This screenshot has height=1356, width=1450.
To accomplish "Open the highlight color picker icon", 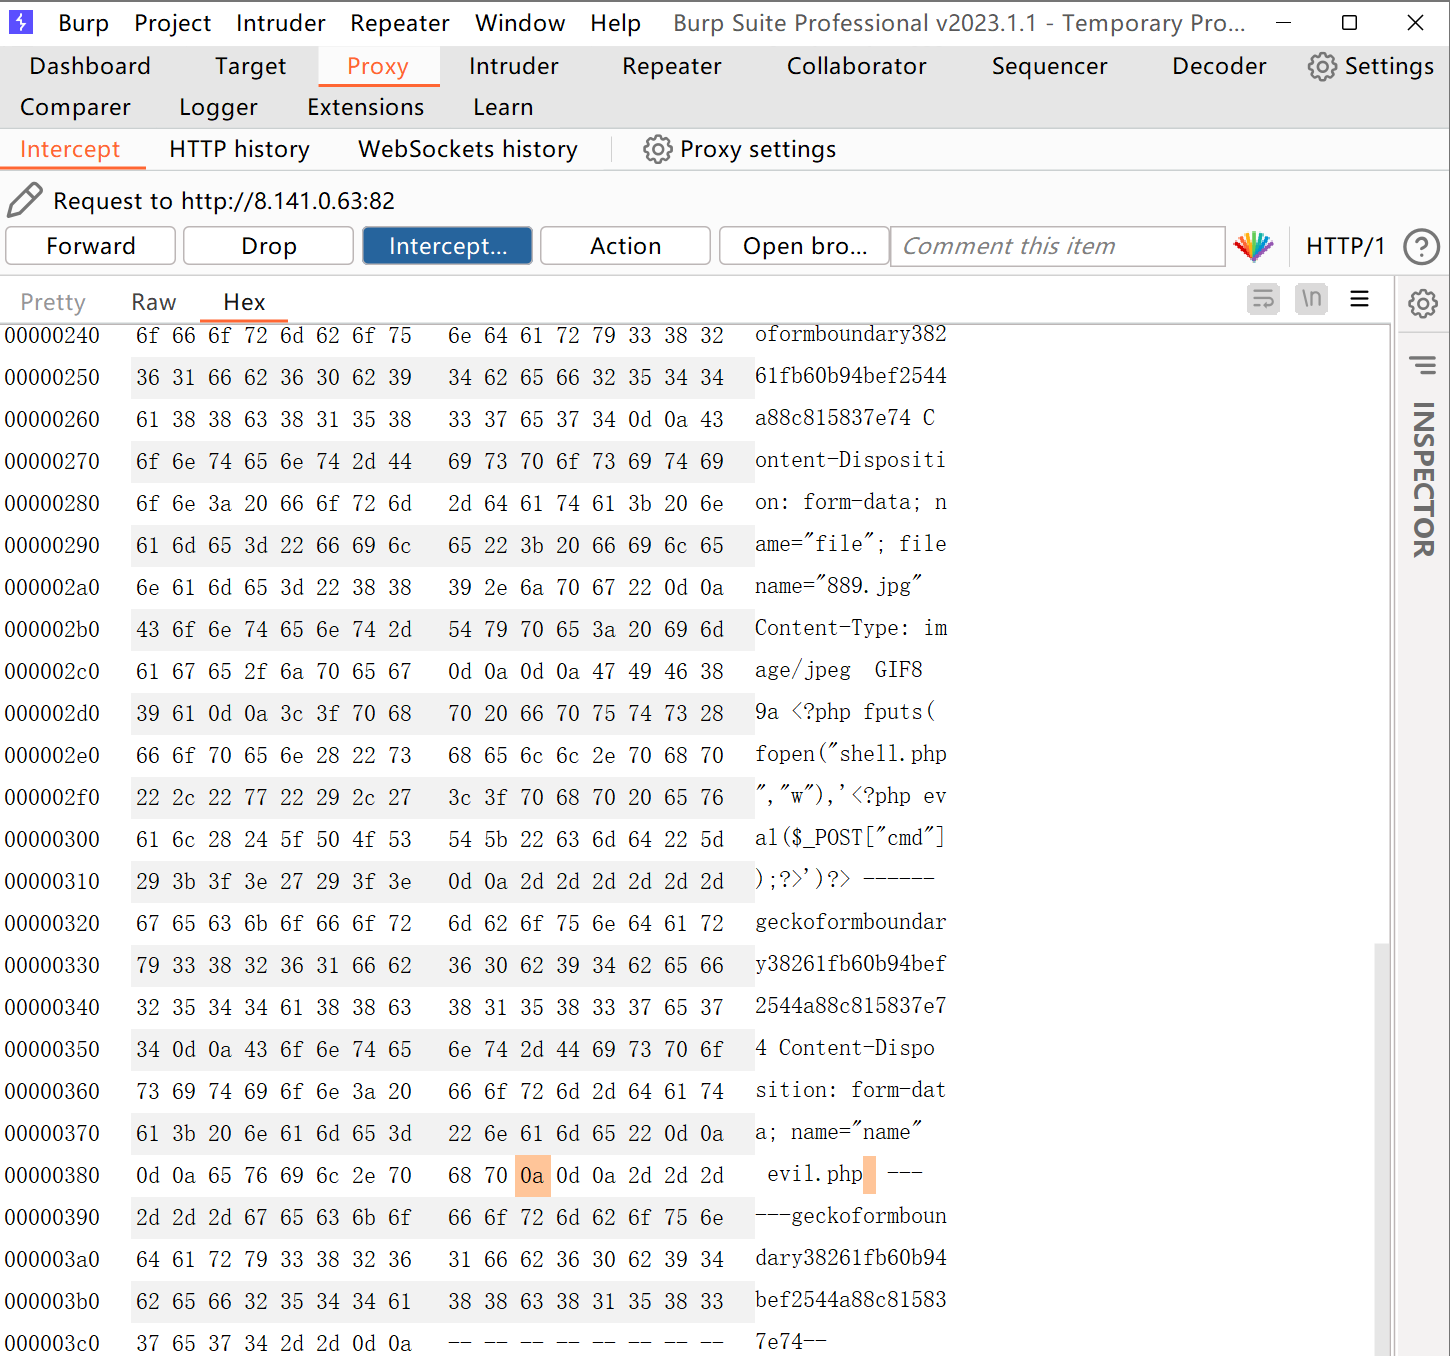I will 1253,246.
